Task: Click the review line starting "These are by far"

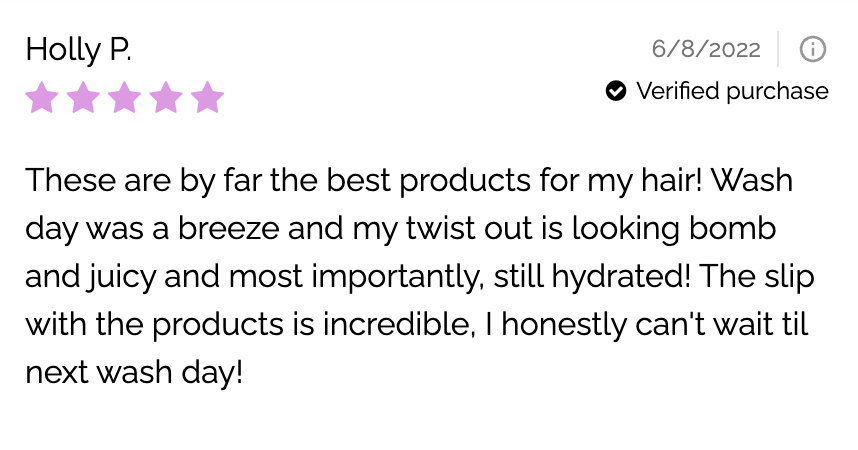Action: [408, 181]
